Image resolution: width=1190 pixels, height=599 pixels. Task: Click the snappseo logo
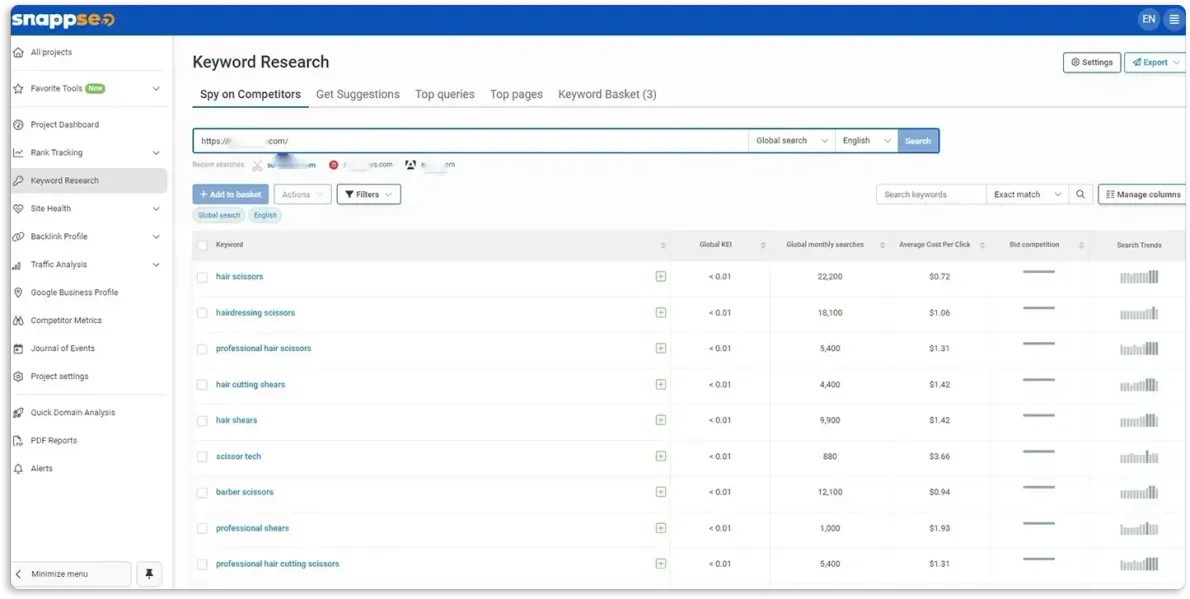click(x=63, y=20)
